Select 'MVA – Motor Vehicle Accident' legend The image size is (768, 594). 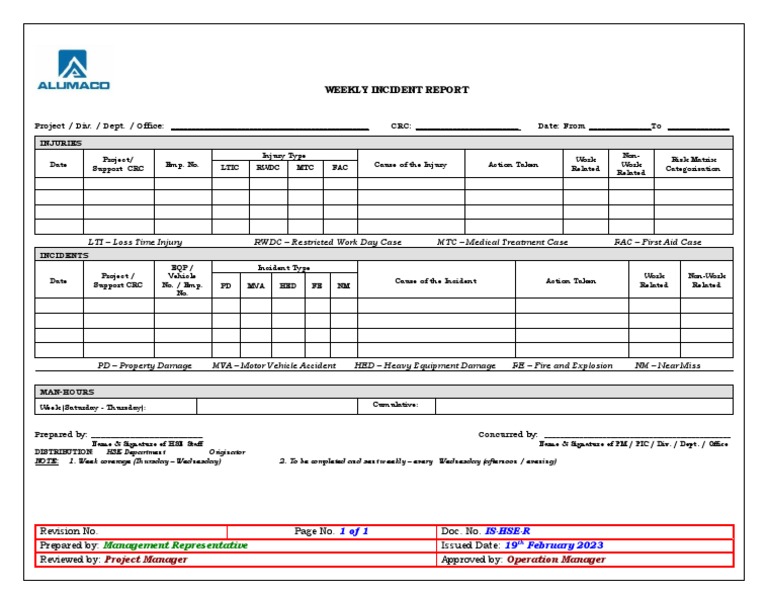pos(274,365)
